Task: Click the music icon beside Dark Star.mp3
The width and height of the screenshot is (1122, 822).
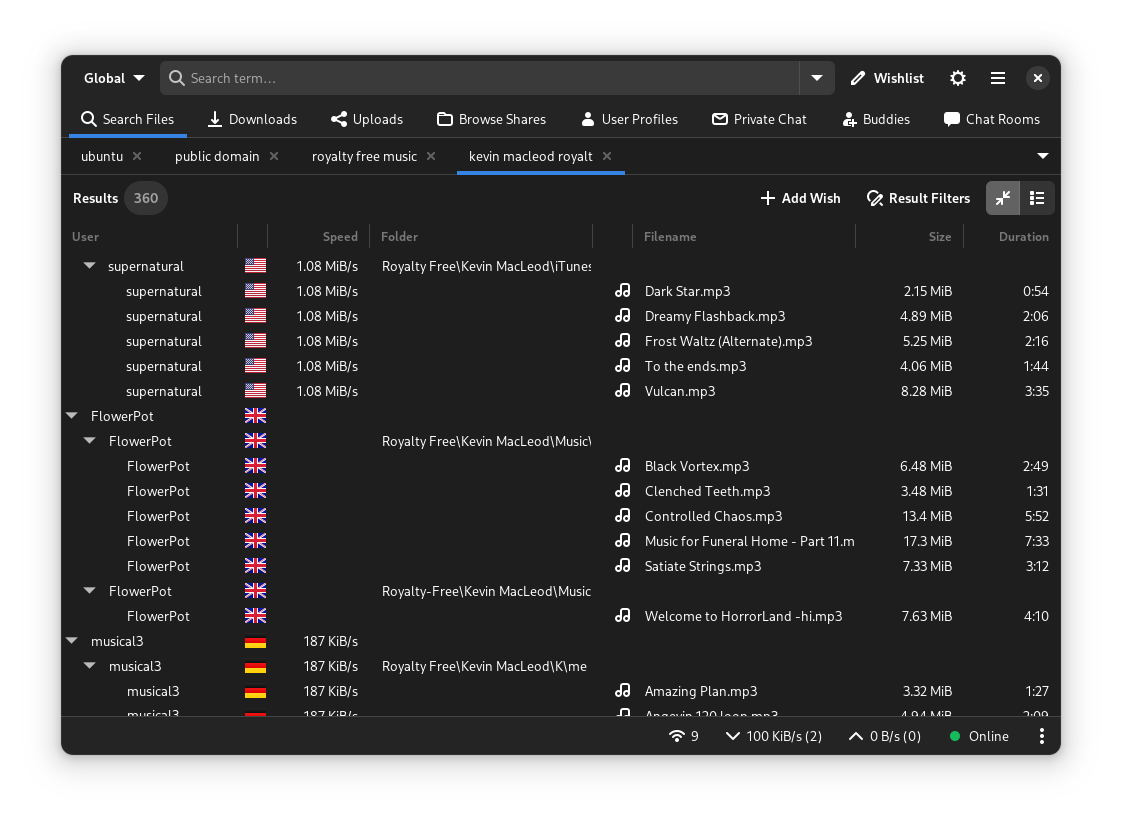Action: (x=623, y=291)
